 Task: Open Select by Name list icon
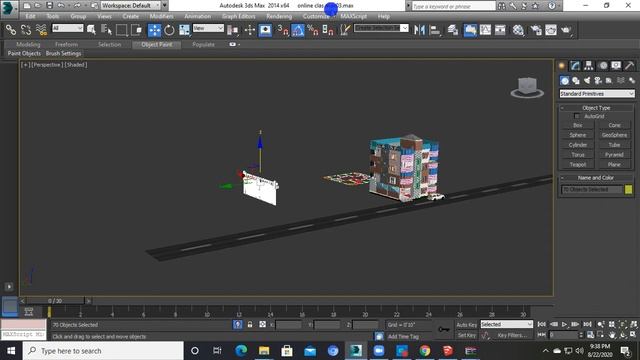coord(106,30)
